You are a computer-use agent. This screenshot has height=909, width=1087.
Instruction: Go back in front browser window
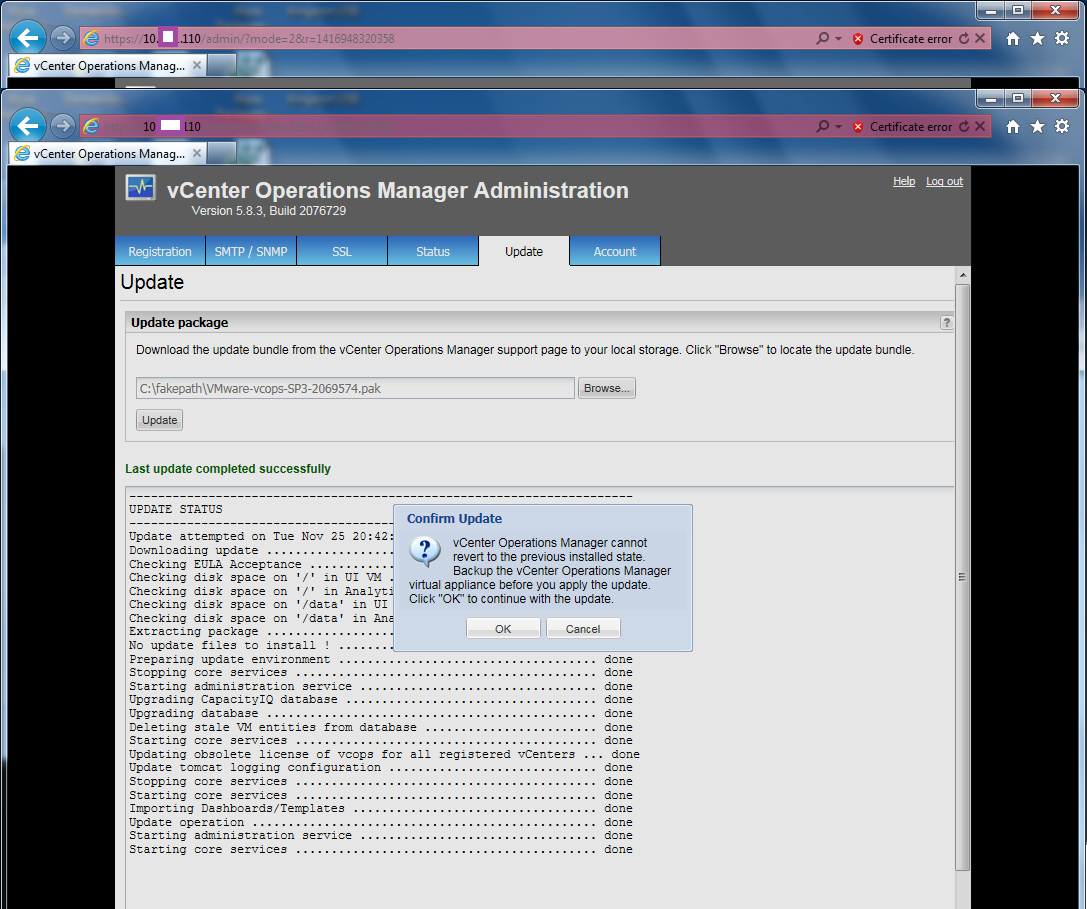point(28,126)
